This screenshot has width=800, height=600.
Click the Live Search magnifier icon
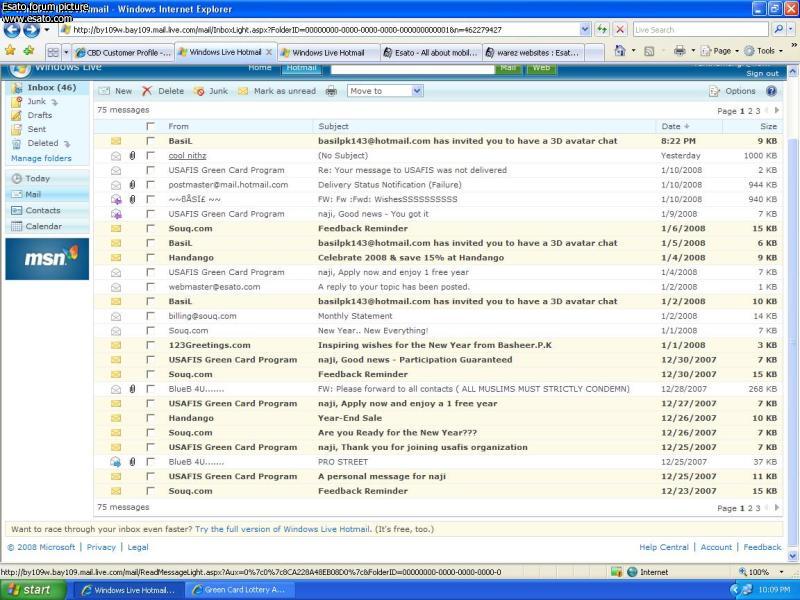point(778,30)
